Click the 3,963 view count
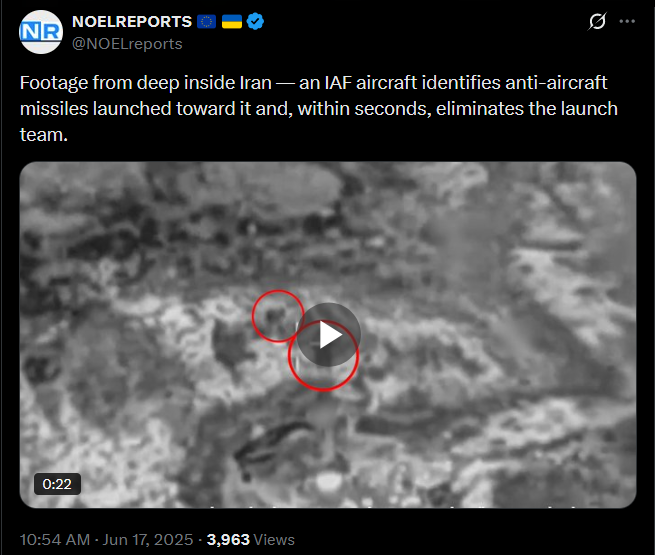The height and width of the screenshot is (555, 655). (x=228, y=540)
